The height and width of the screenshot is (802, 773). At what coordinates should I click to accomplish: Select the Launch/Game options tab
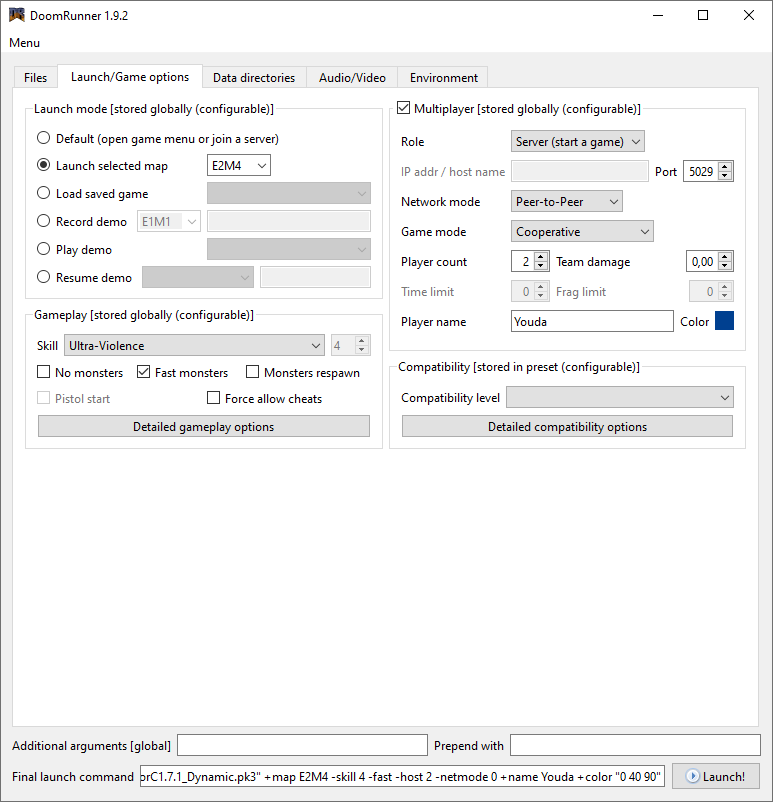coord(130,77)
